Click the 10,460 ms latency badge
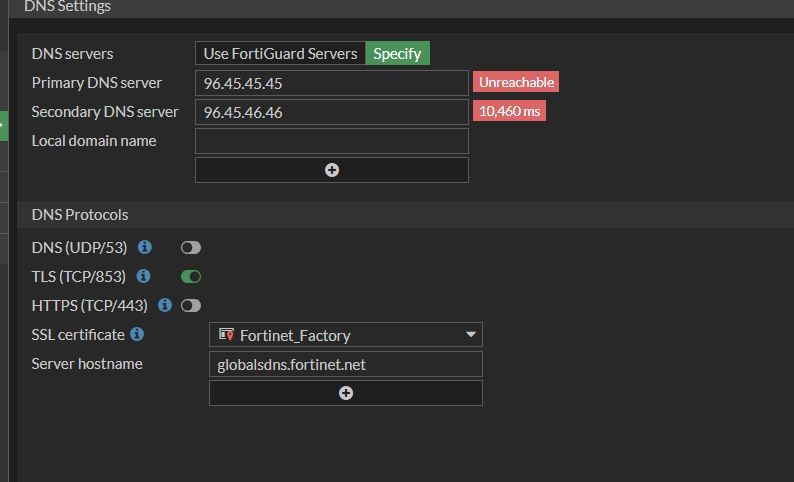The image size is (794, 482). tap(510, 111)
